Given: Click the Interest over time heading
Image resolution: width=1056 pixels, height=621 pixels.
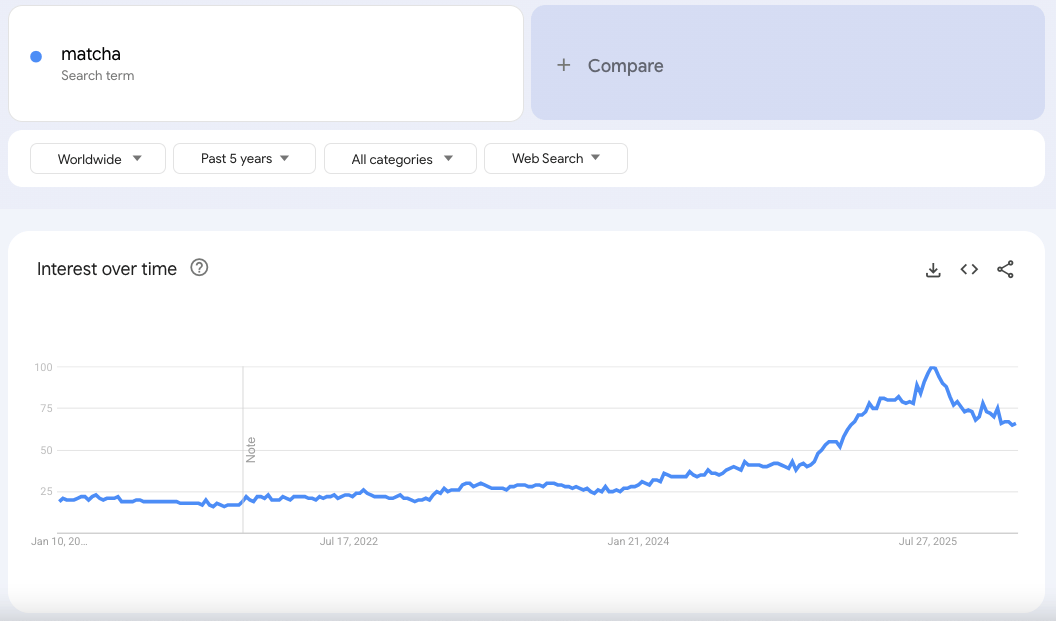Looking at the screenshot, I should tap(107, 269).
